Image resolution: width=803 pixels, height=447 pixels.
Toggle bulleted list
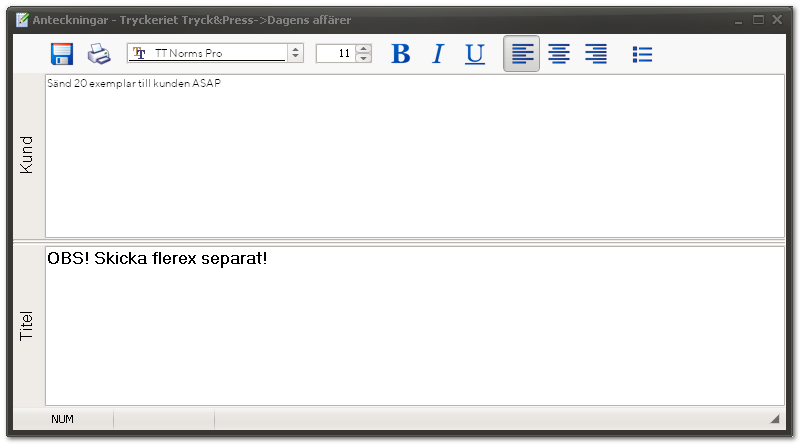pyautogui.click(x=642, y=54)
